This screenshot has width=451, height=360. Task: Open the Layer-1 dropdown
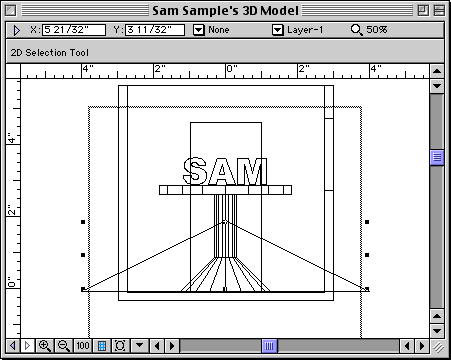(x=277, y=30)
